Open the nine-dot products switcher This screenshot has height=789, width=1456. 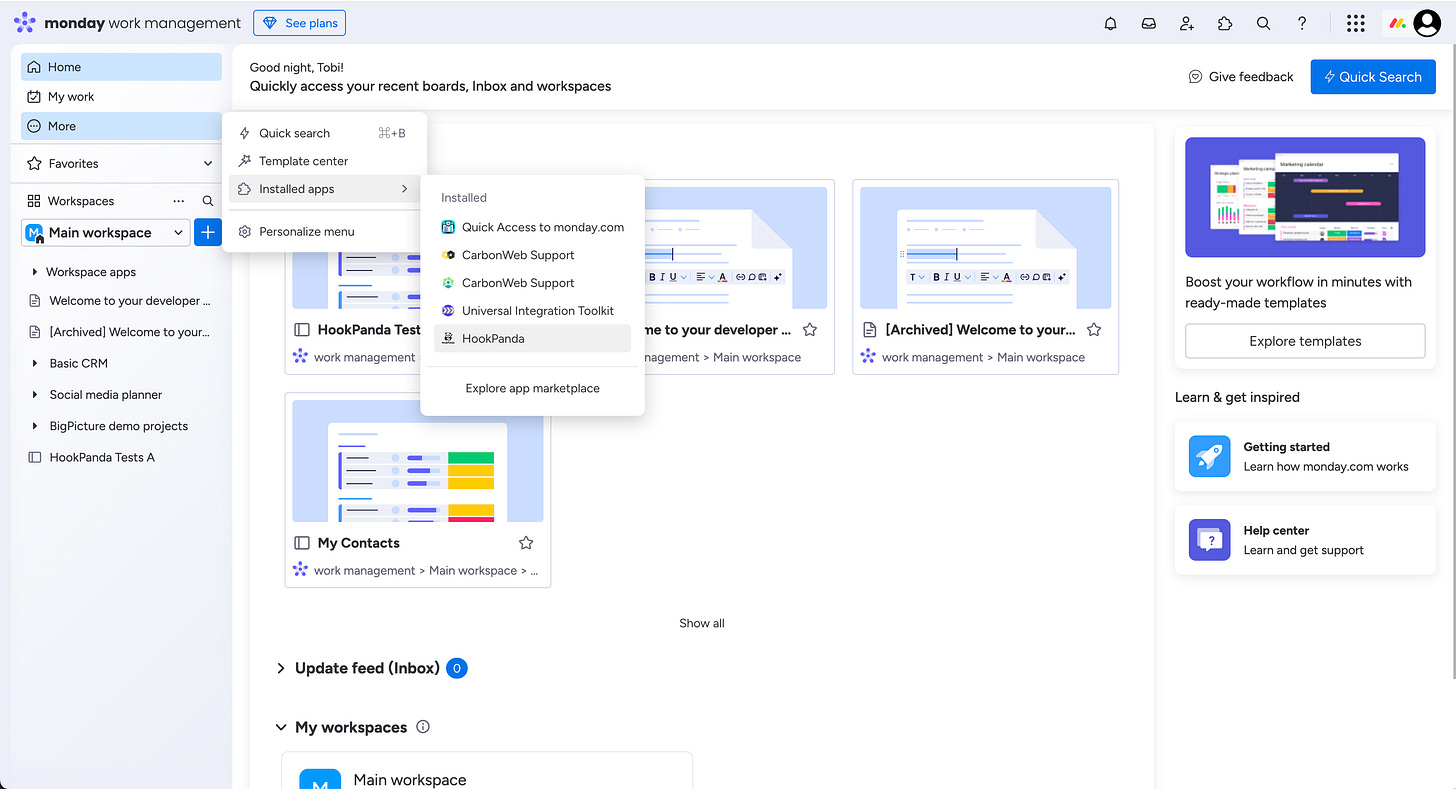1355,23
